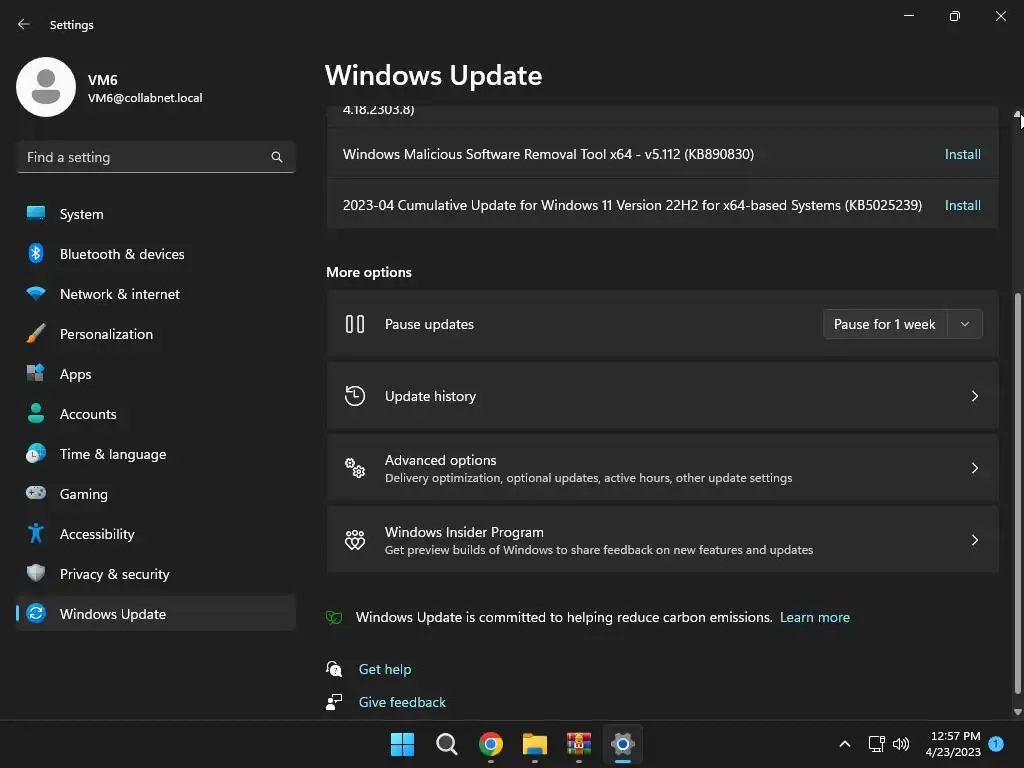The width and height of the screenshot is (1024, 768).
Task: Click the Network wifi icon
Action: coord(36,293)
